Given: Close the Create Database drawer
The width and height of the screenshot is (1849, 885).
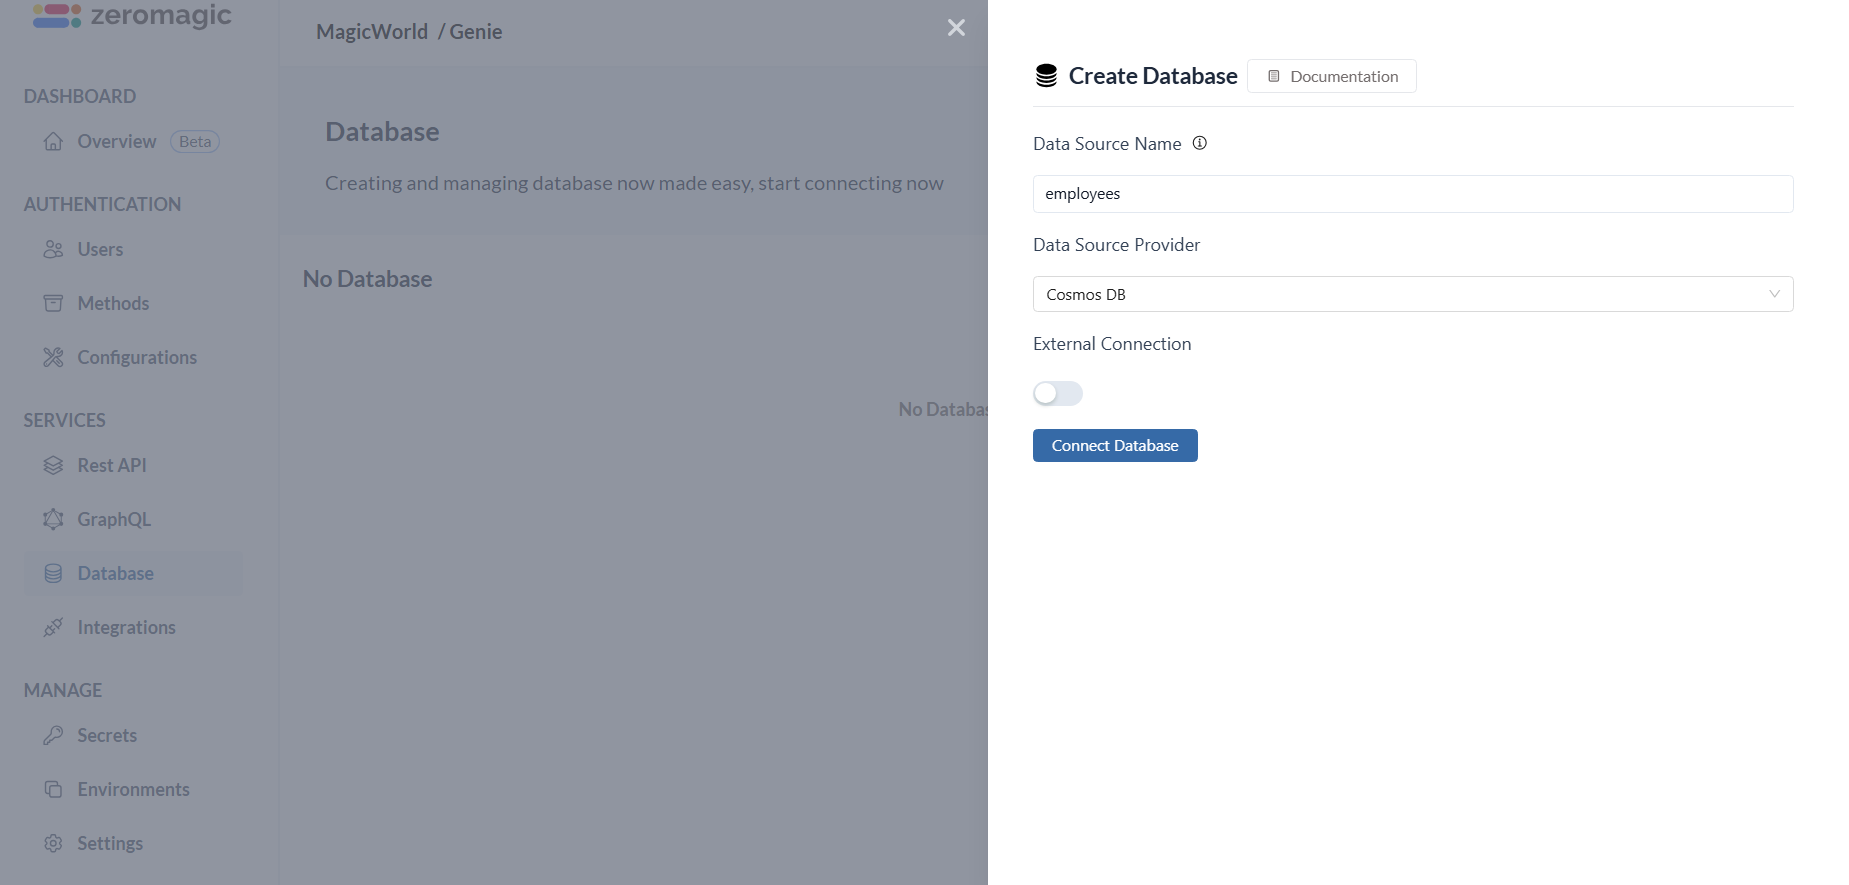Looking at the screenshot, I should pyautogui.click(x=956, y=28).
